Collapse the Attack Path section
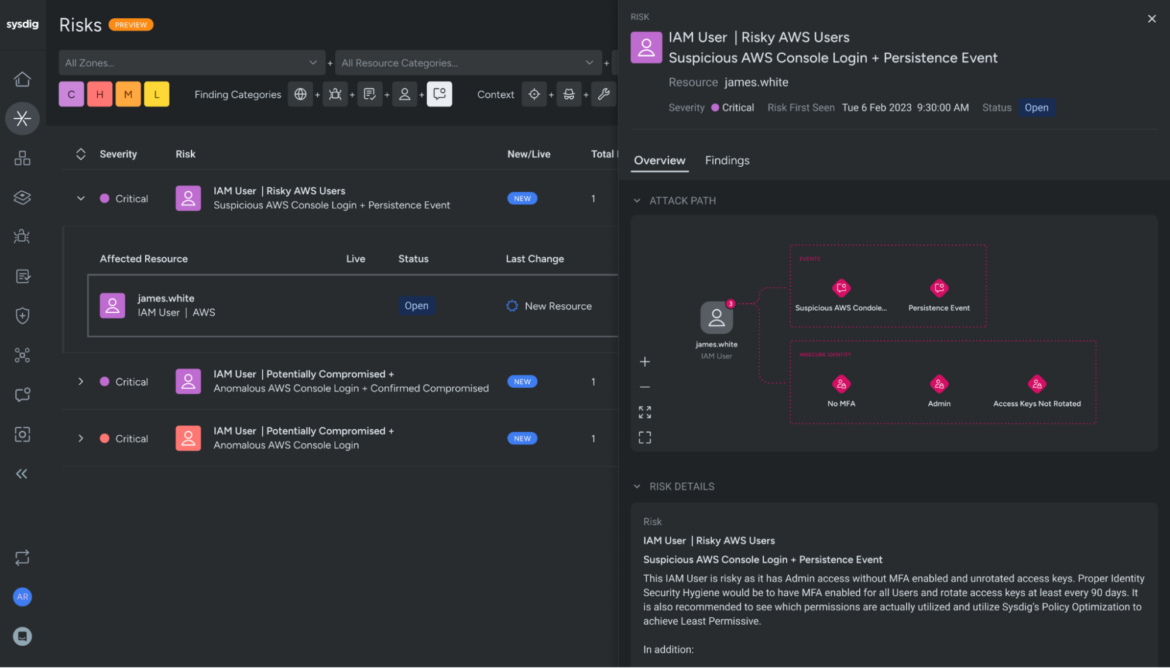The width and height of the screenshot is (1170, 668). point(636,200)
